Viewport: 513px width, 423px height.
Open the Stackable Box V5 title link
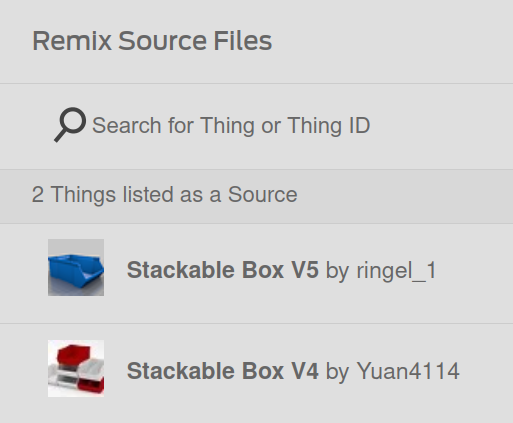(223, 269)
